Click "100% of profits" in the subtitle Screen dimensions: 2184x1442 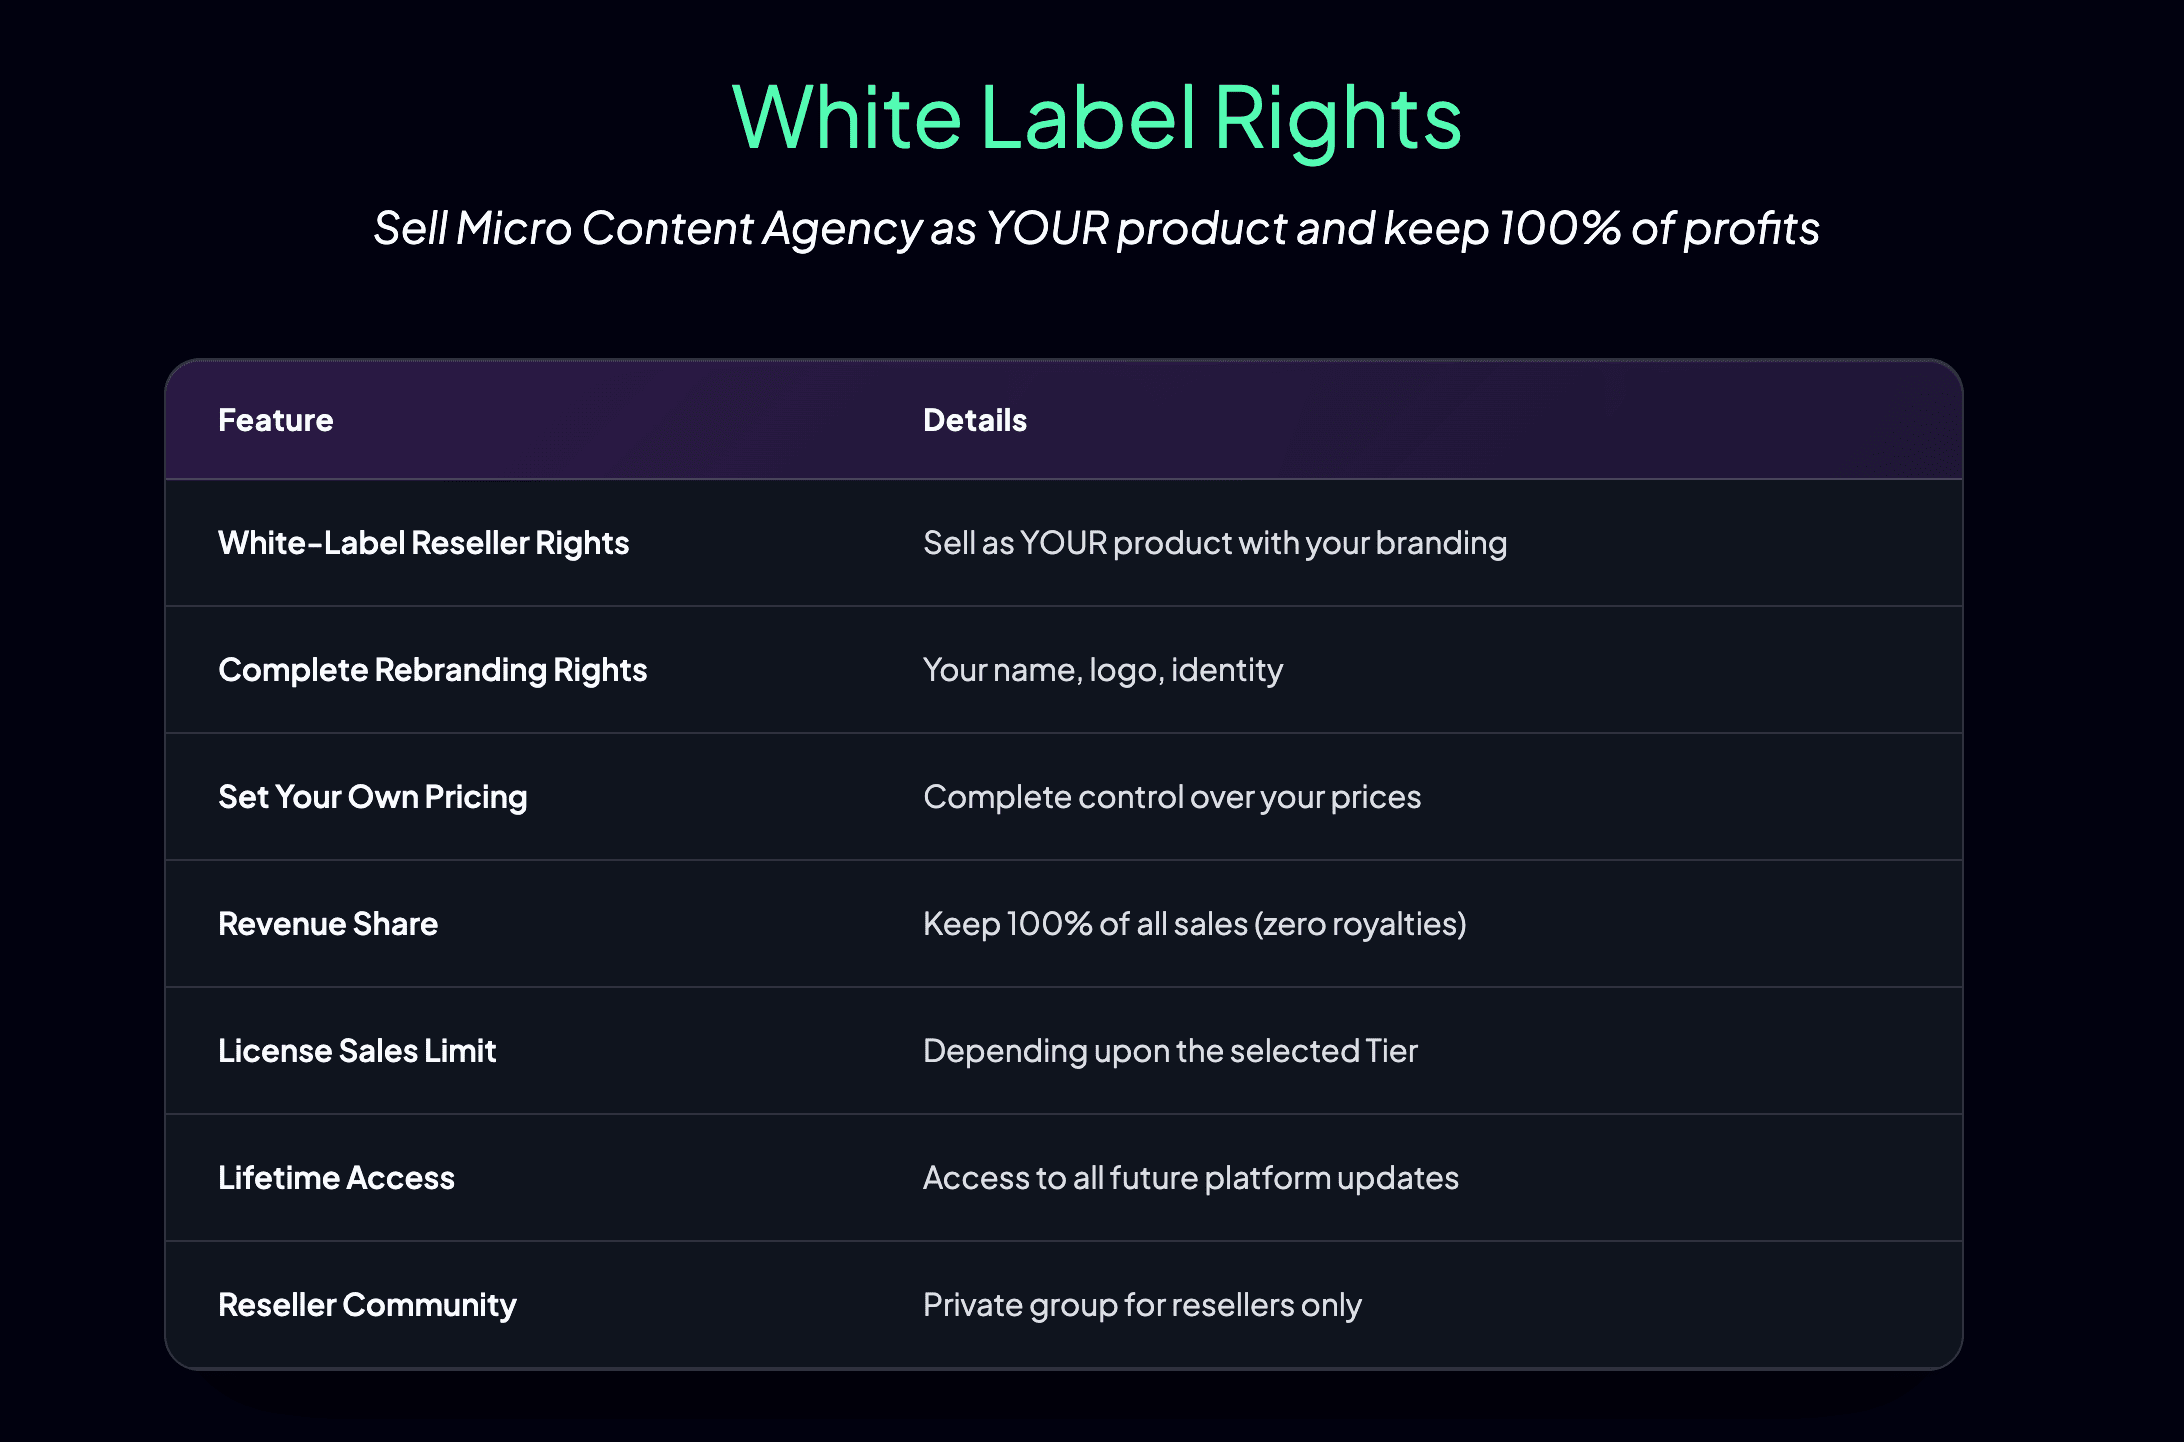pos(1658,228)
